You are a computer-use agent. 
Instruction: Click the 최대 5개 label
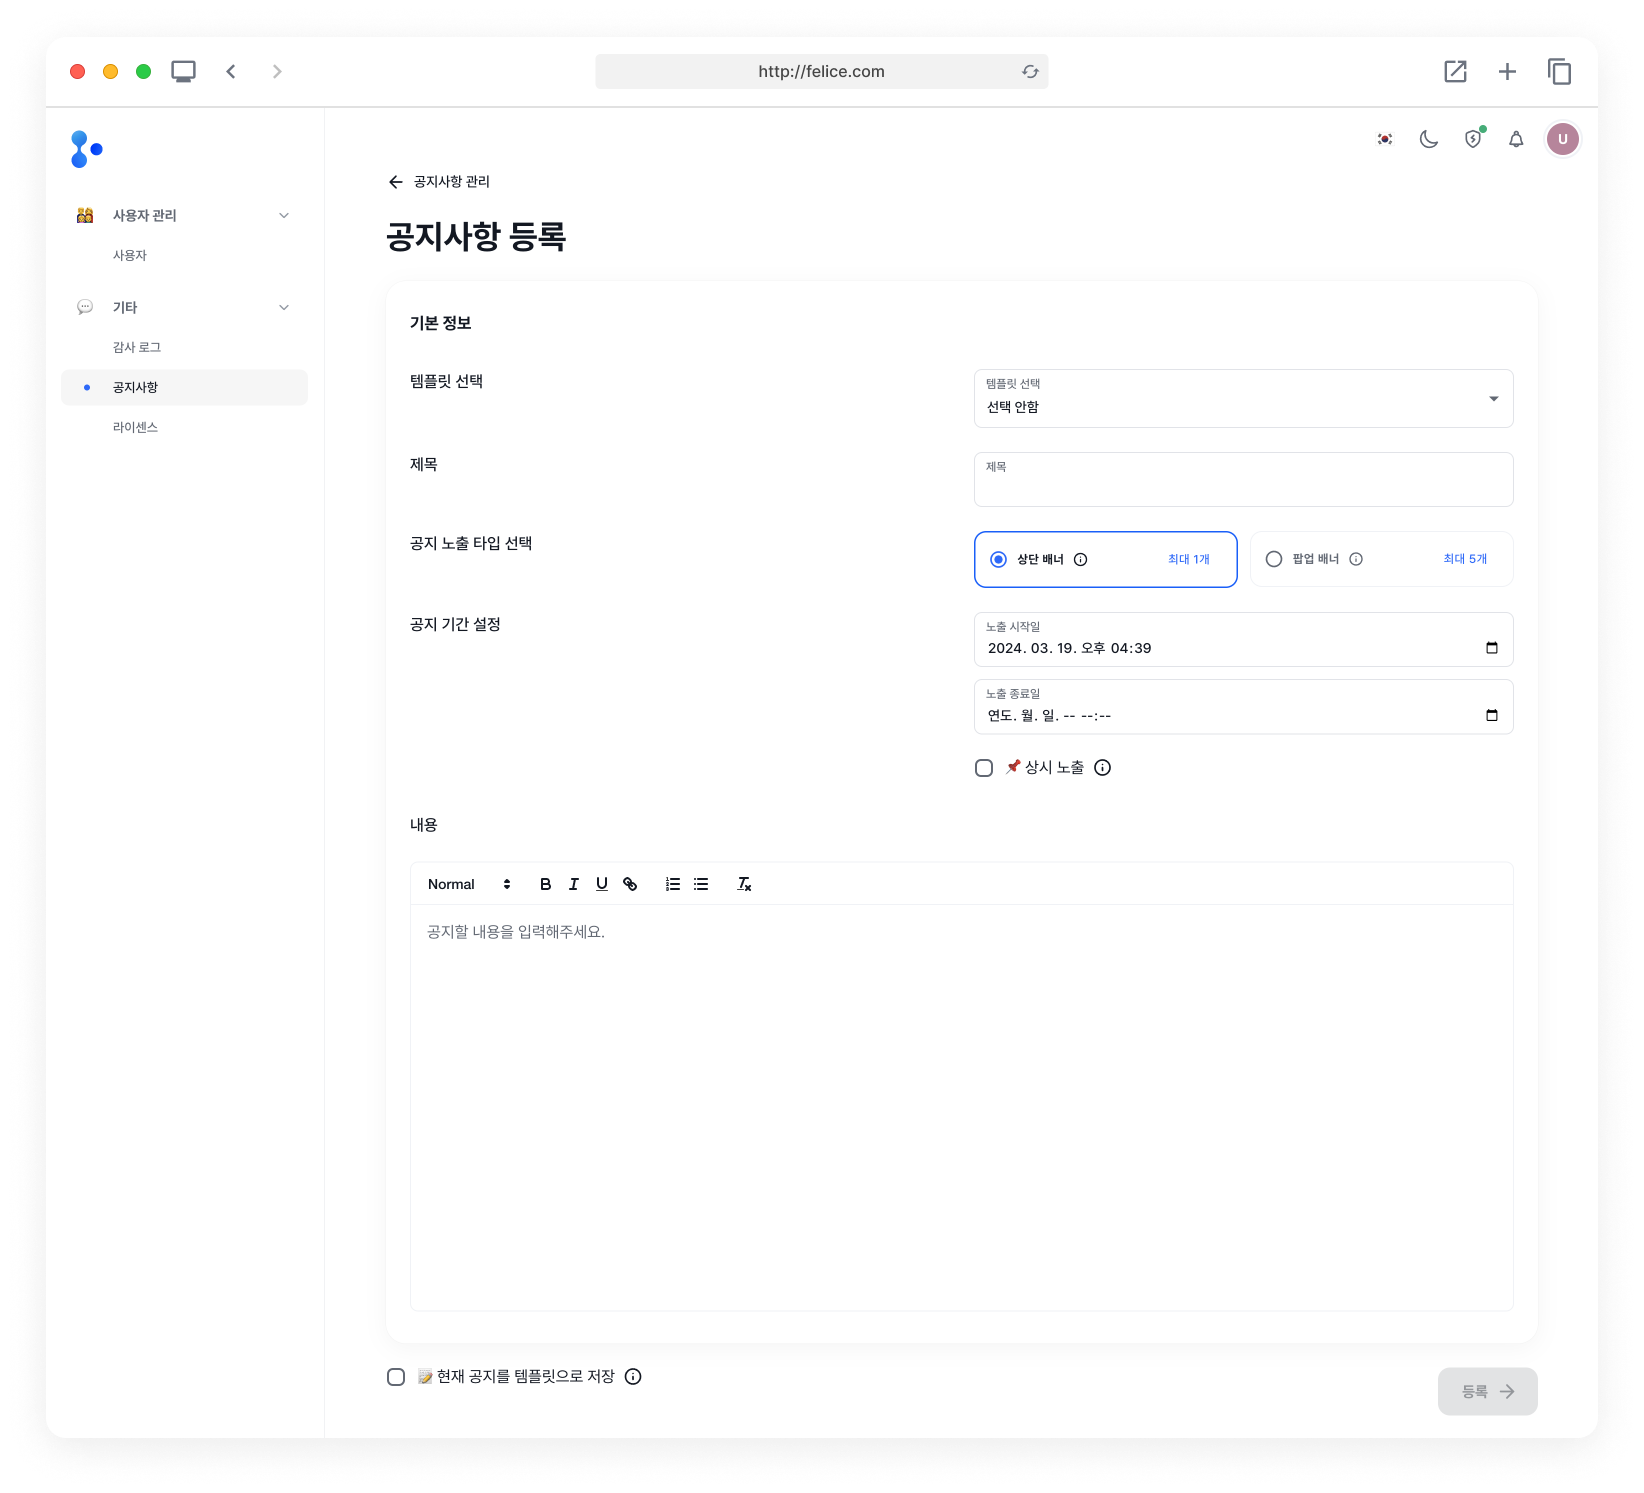(1465, 559)
